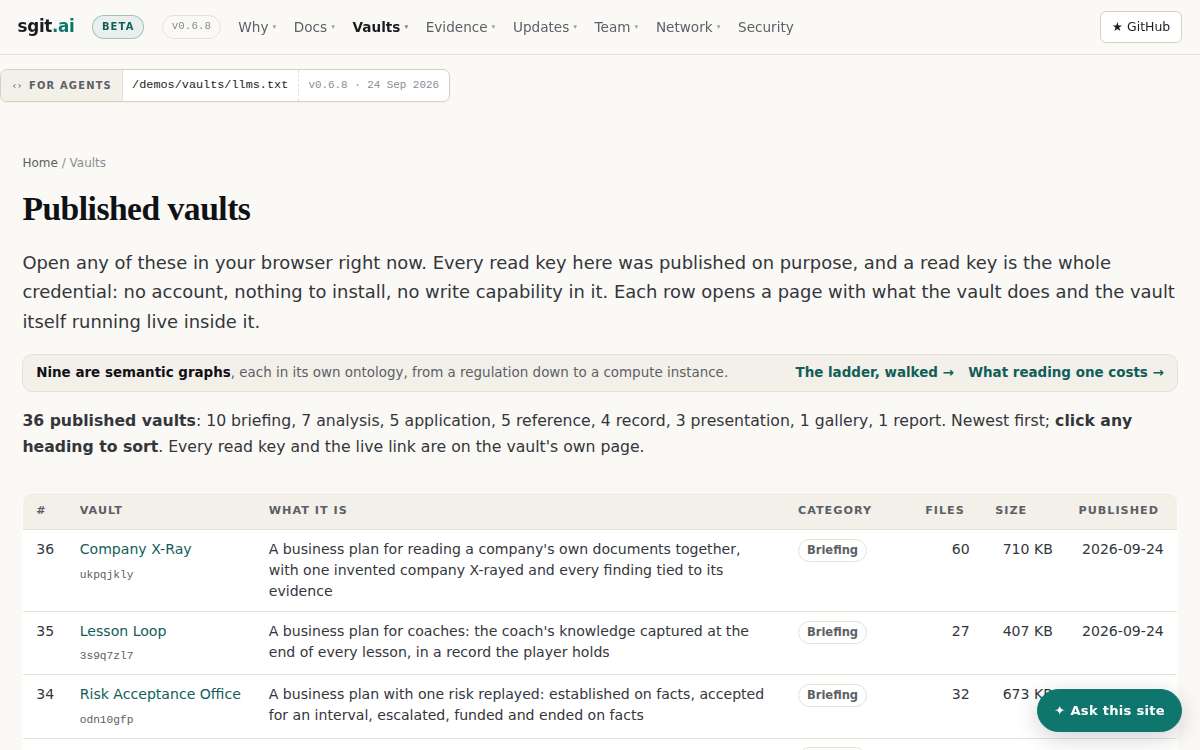Click the Published vaults heading
The width and height of the screenshot is (1200, 750).
pos(136,209)
